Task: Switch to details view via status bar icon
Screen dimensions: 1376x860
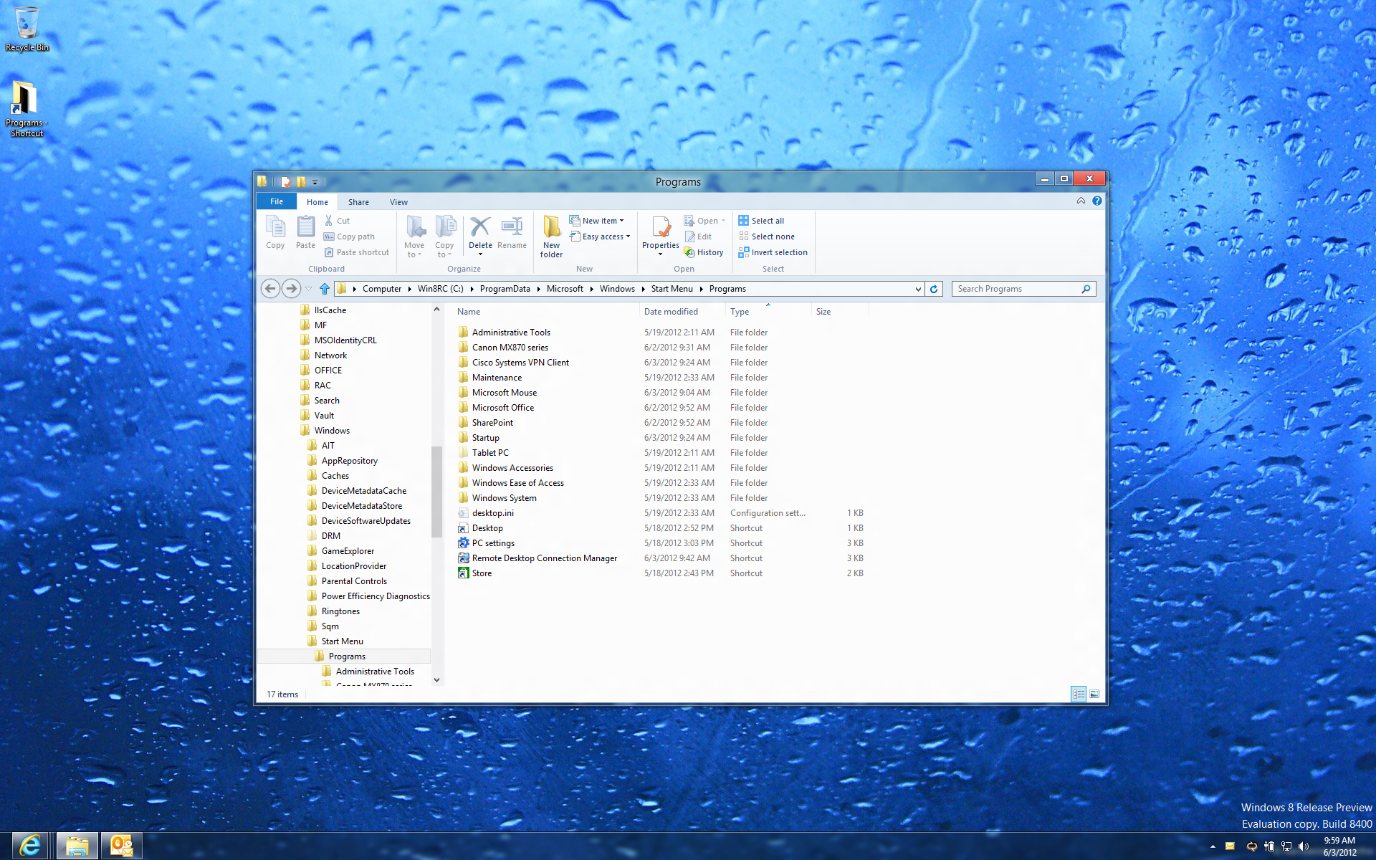Action: [x=1078, y=693]
